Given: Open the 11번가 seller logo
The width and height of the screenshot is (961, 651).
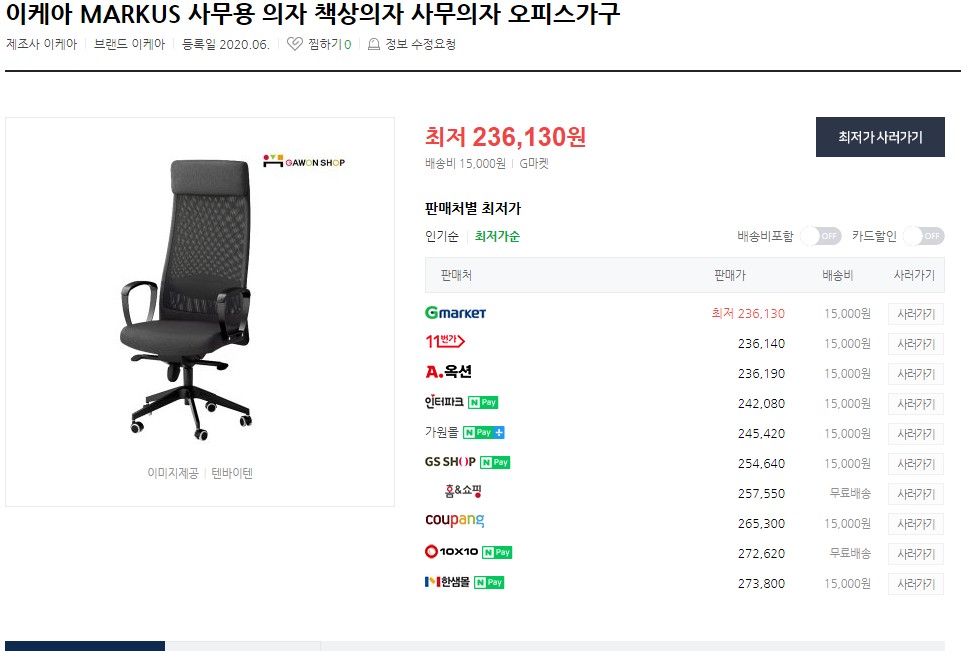Looking at the screenshot, I should click(x=445, y=341).
